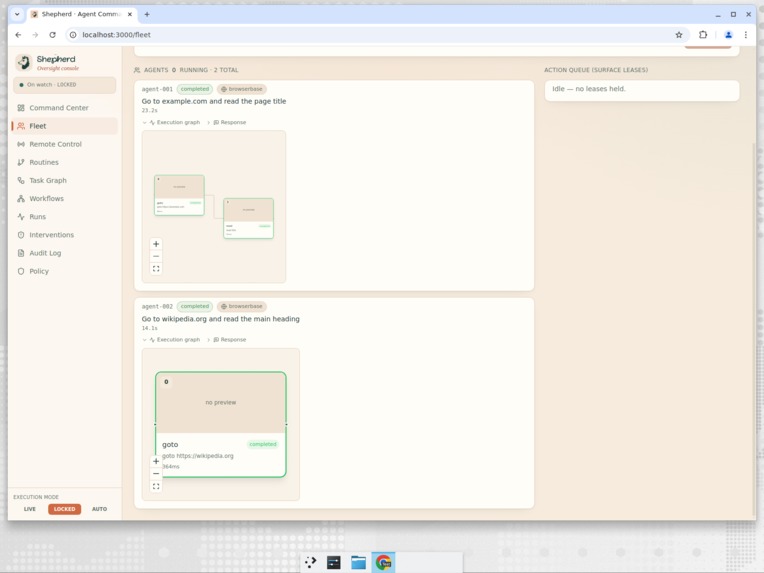Click the Task Graph node icon
This screenshot has width=764, height=573.
pos(21,180)
